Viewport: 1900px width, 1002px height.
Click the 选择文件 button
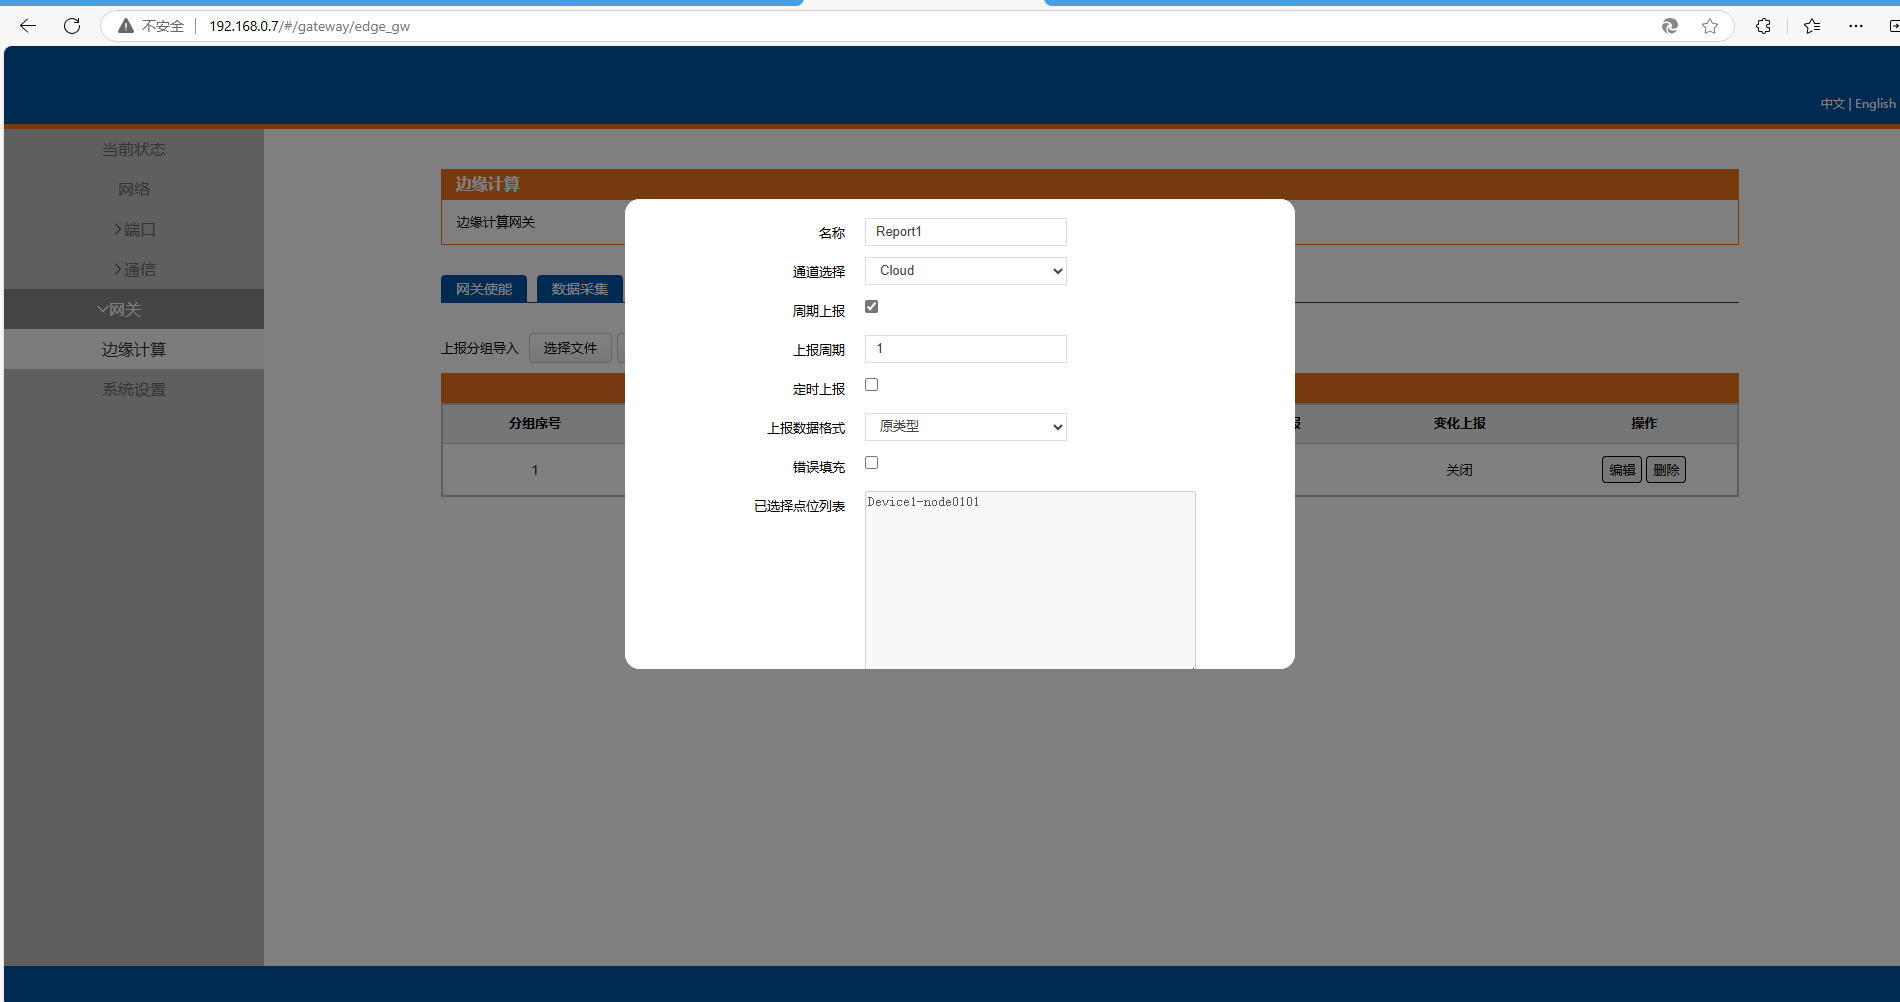[x=570, y=348]
